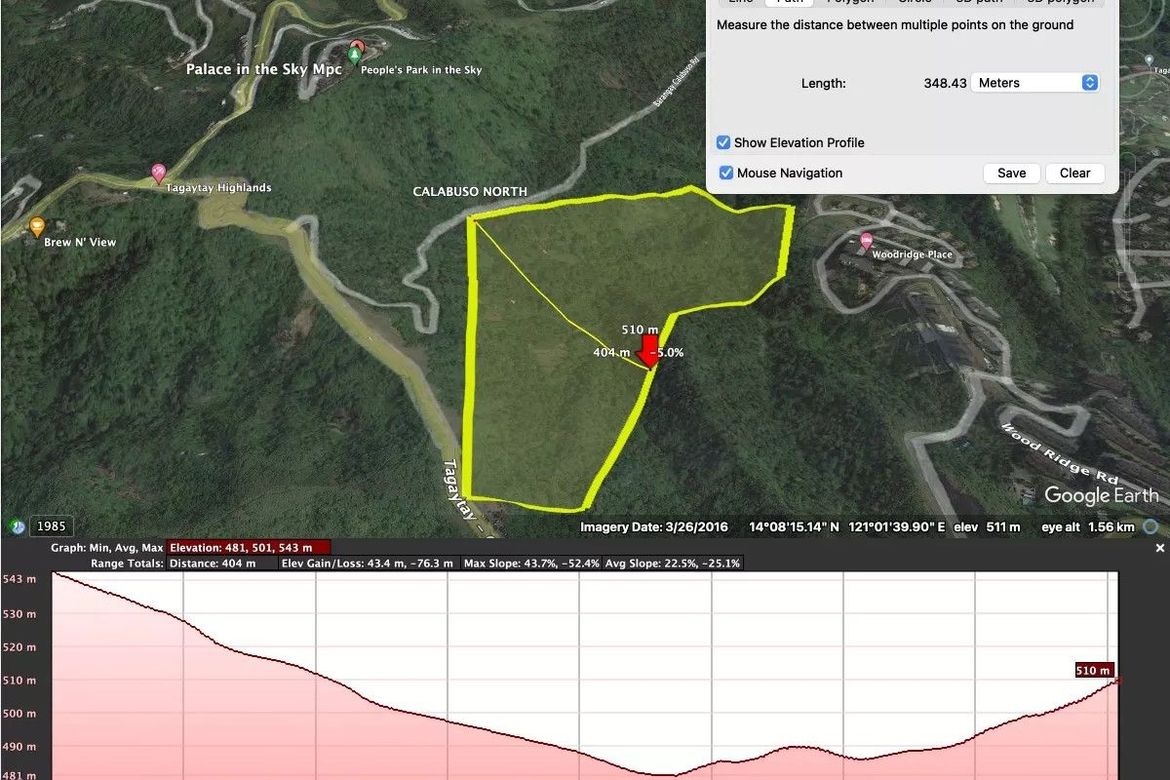Click the People's Park in the Sky green marker
1170x780 pixels.
click(357, 54)
